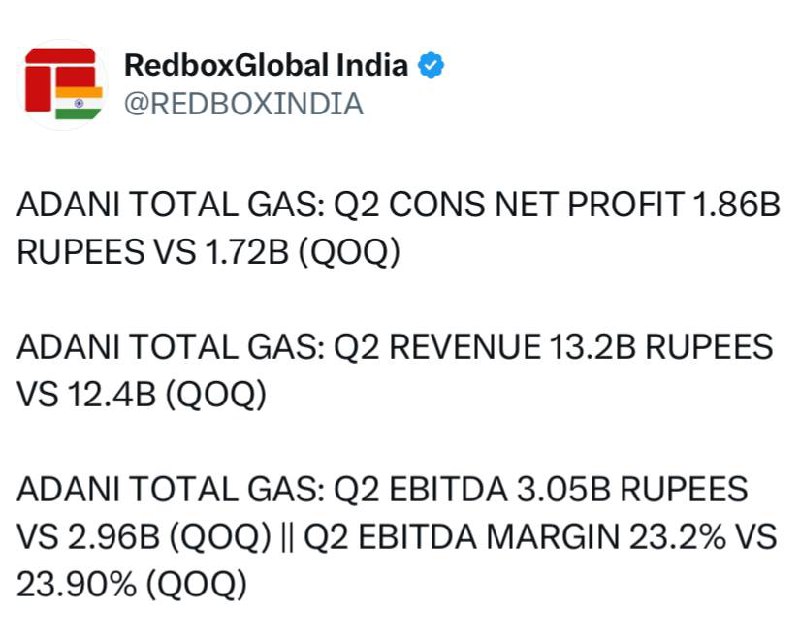Screen dimensions: 800x642
Task: Click the 1.86B net profit figure
Action: point(736,204)
